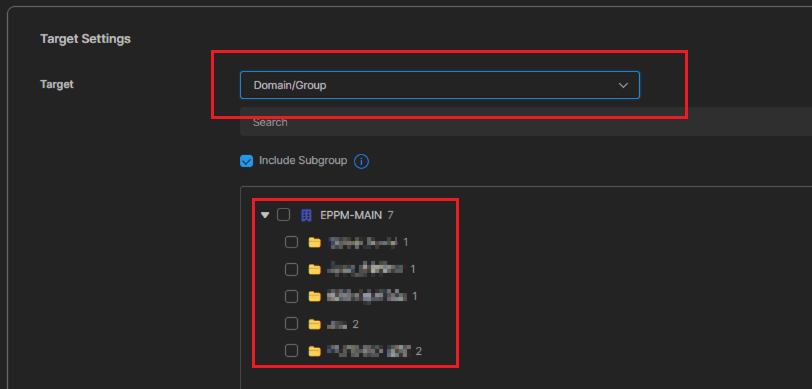Click the Include Subgroup label text
The height and width of the screenshot is (389, 812).
(303, 161)
